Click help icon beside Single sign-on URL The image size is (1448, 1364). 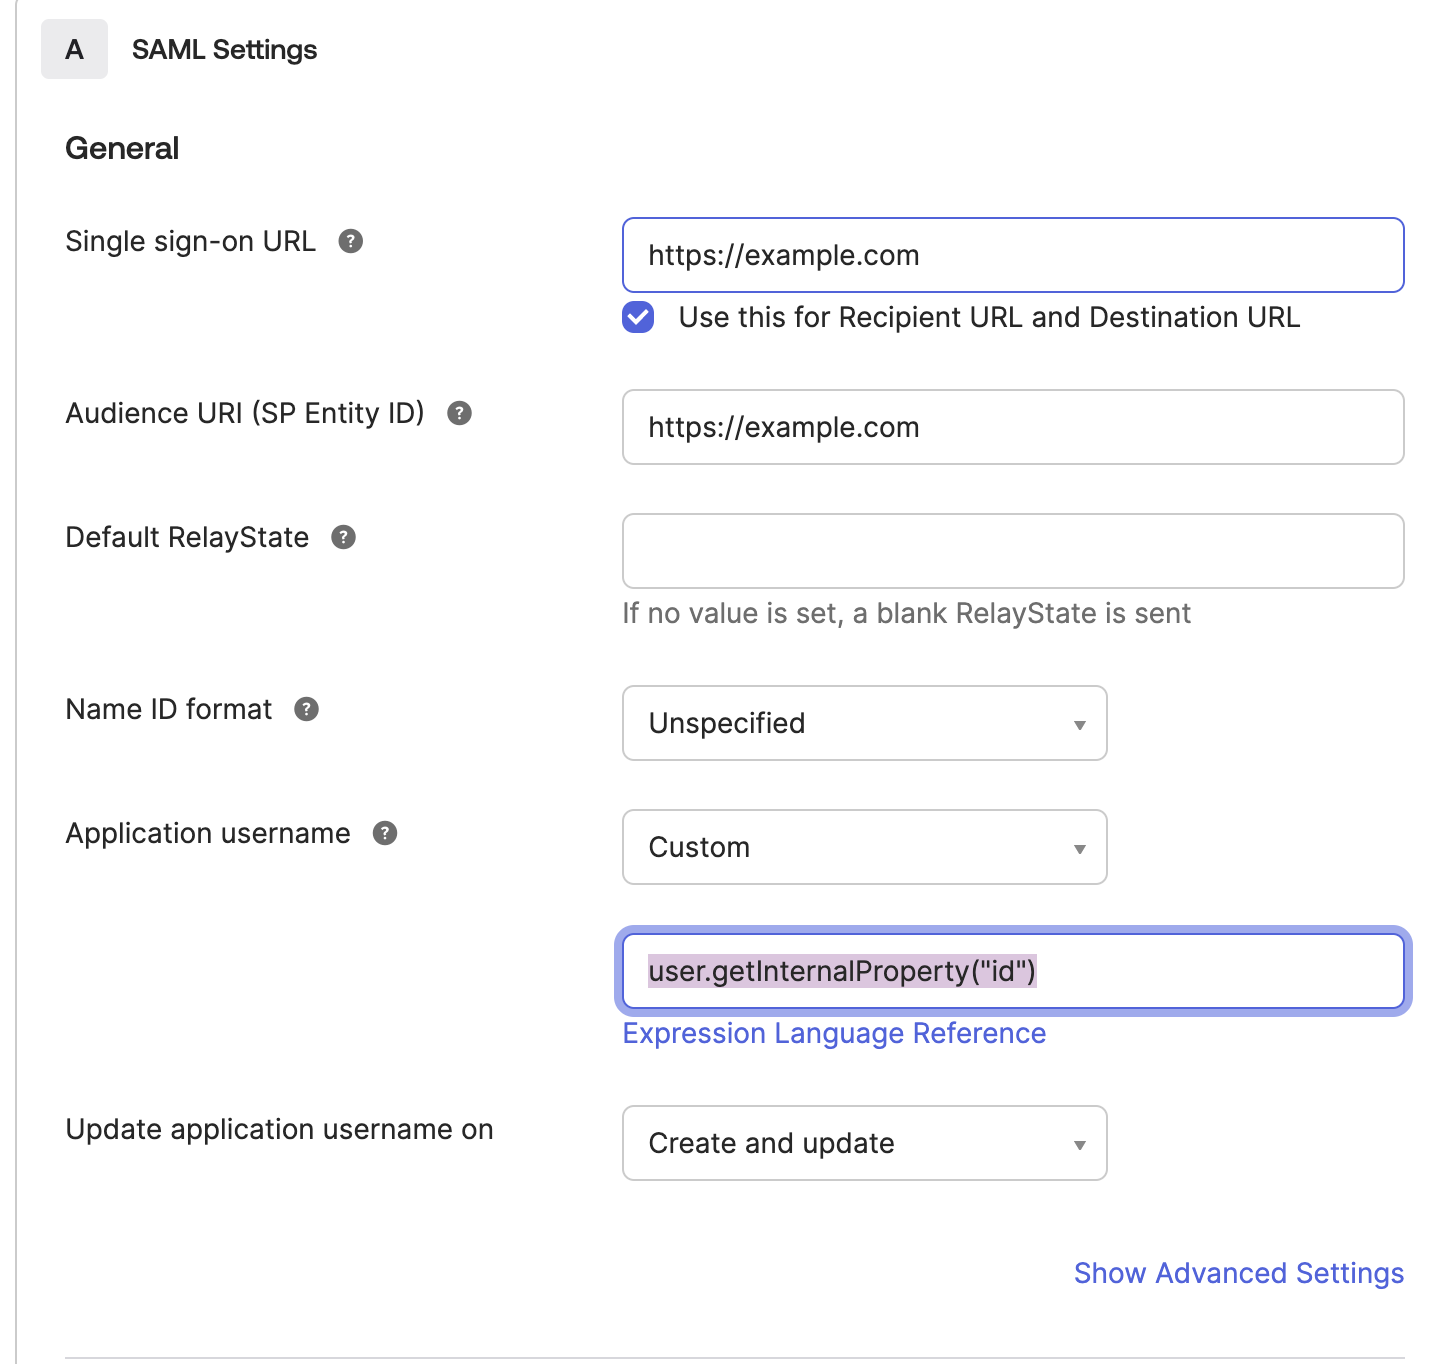(x=350, y=241)
